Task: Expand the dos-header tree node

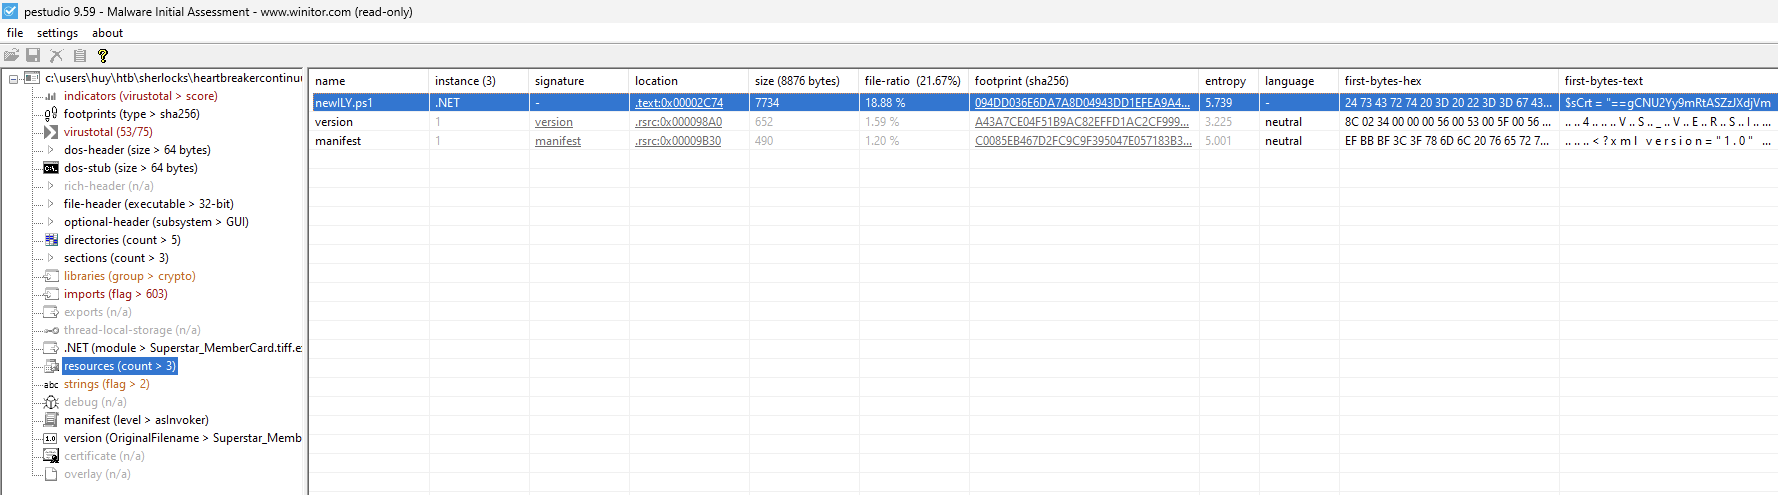Action: pyautogui.click(x=51, y=150)
